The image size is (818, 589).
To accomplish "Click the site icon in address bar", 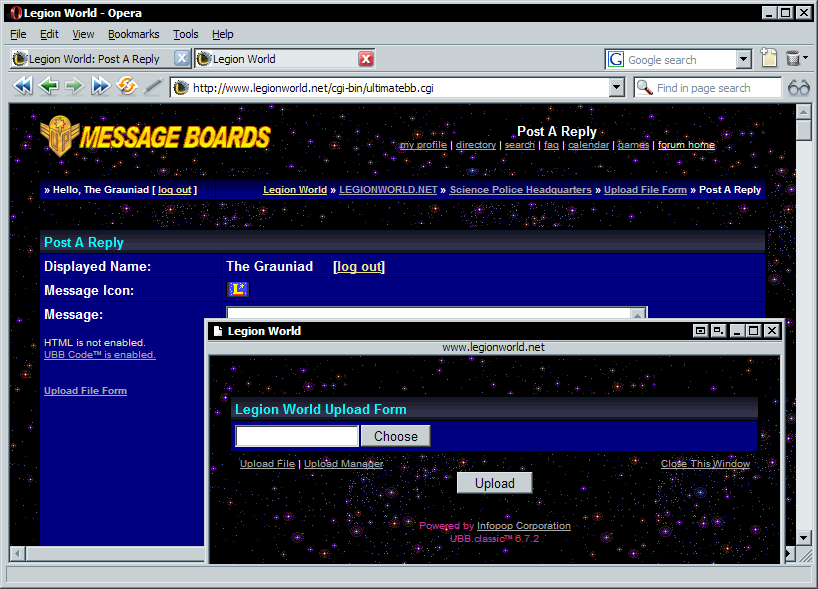I will 181,88.
